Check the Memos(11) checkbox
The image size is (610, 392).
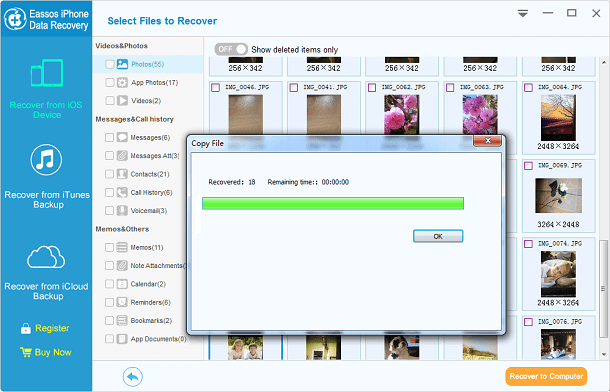(x=110, y=247)
